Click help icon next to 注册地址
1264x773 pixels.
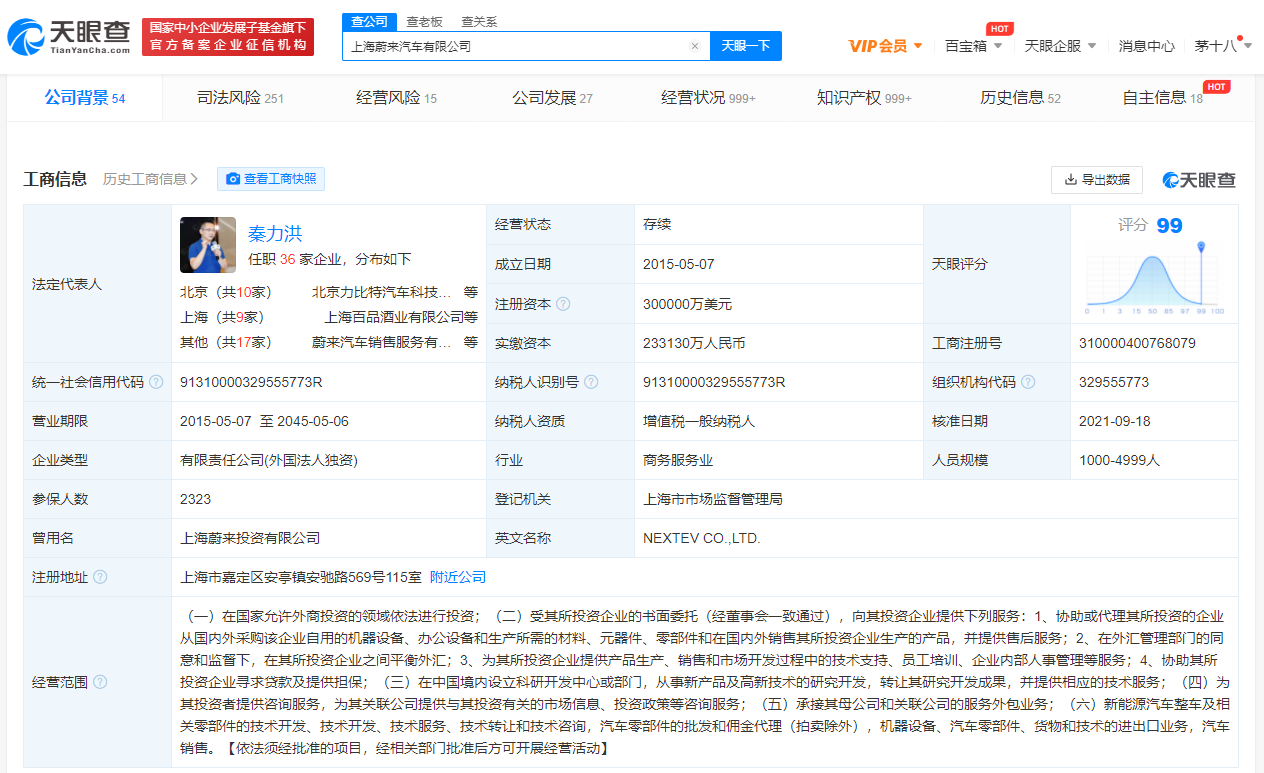pos(100,577)
